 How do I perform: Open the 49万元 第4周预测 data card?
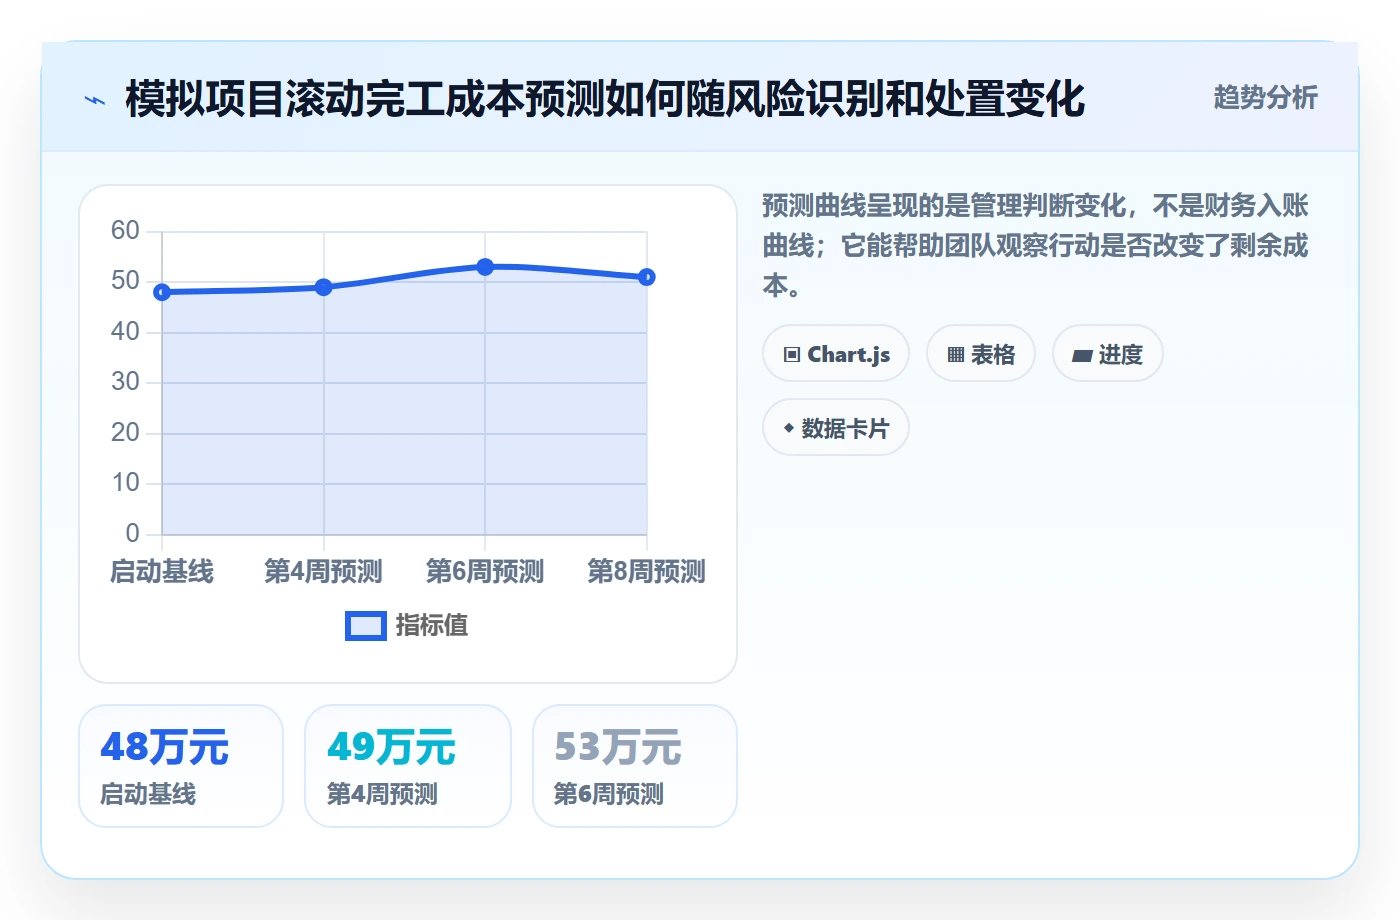tap(408, 767)
